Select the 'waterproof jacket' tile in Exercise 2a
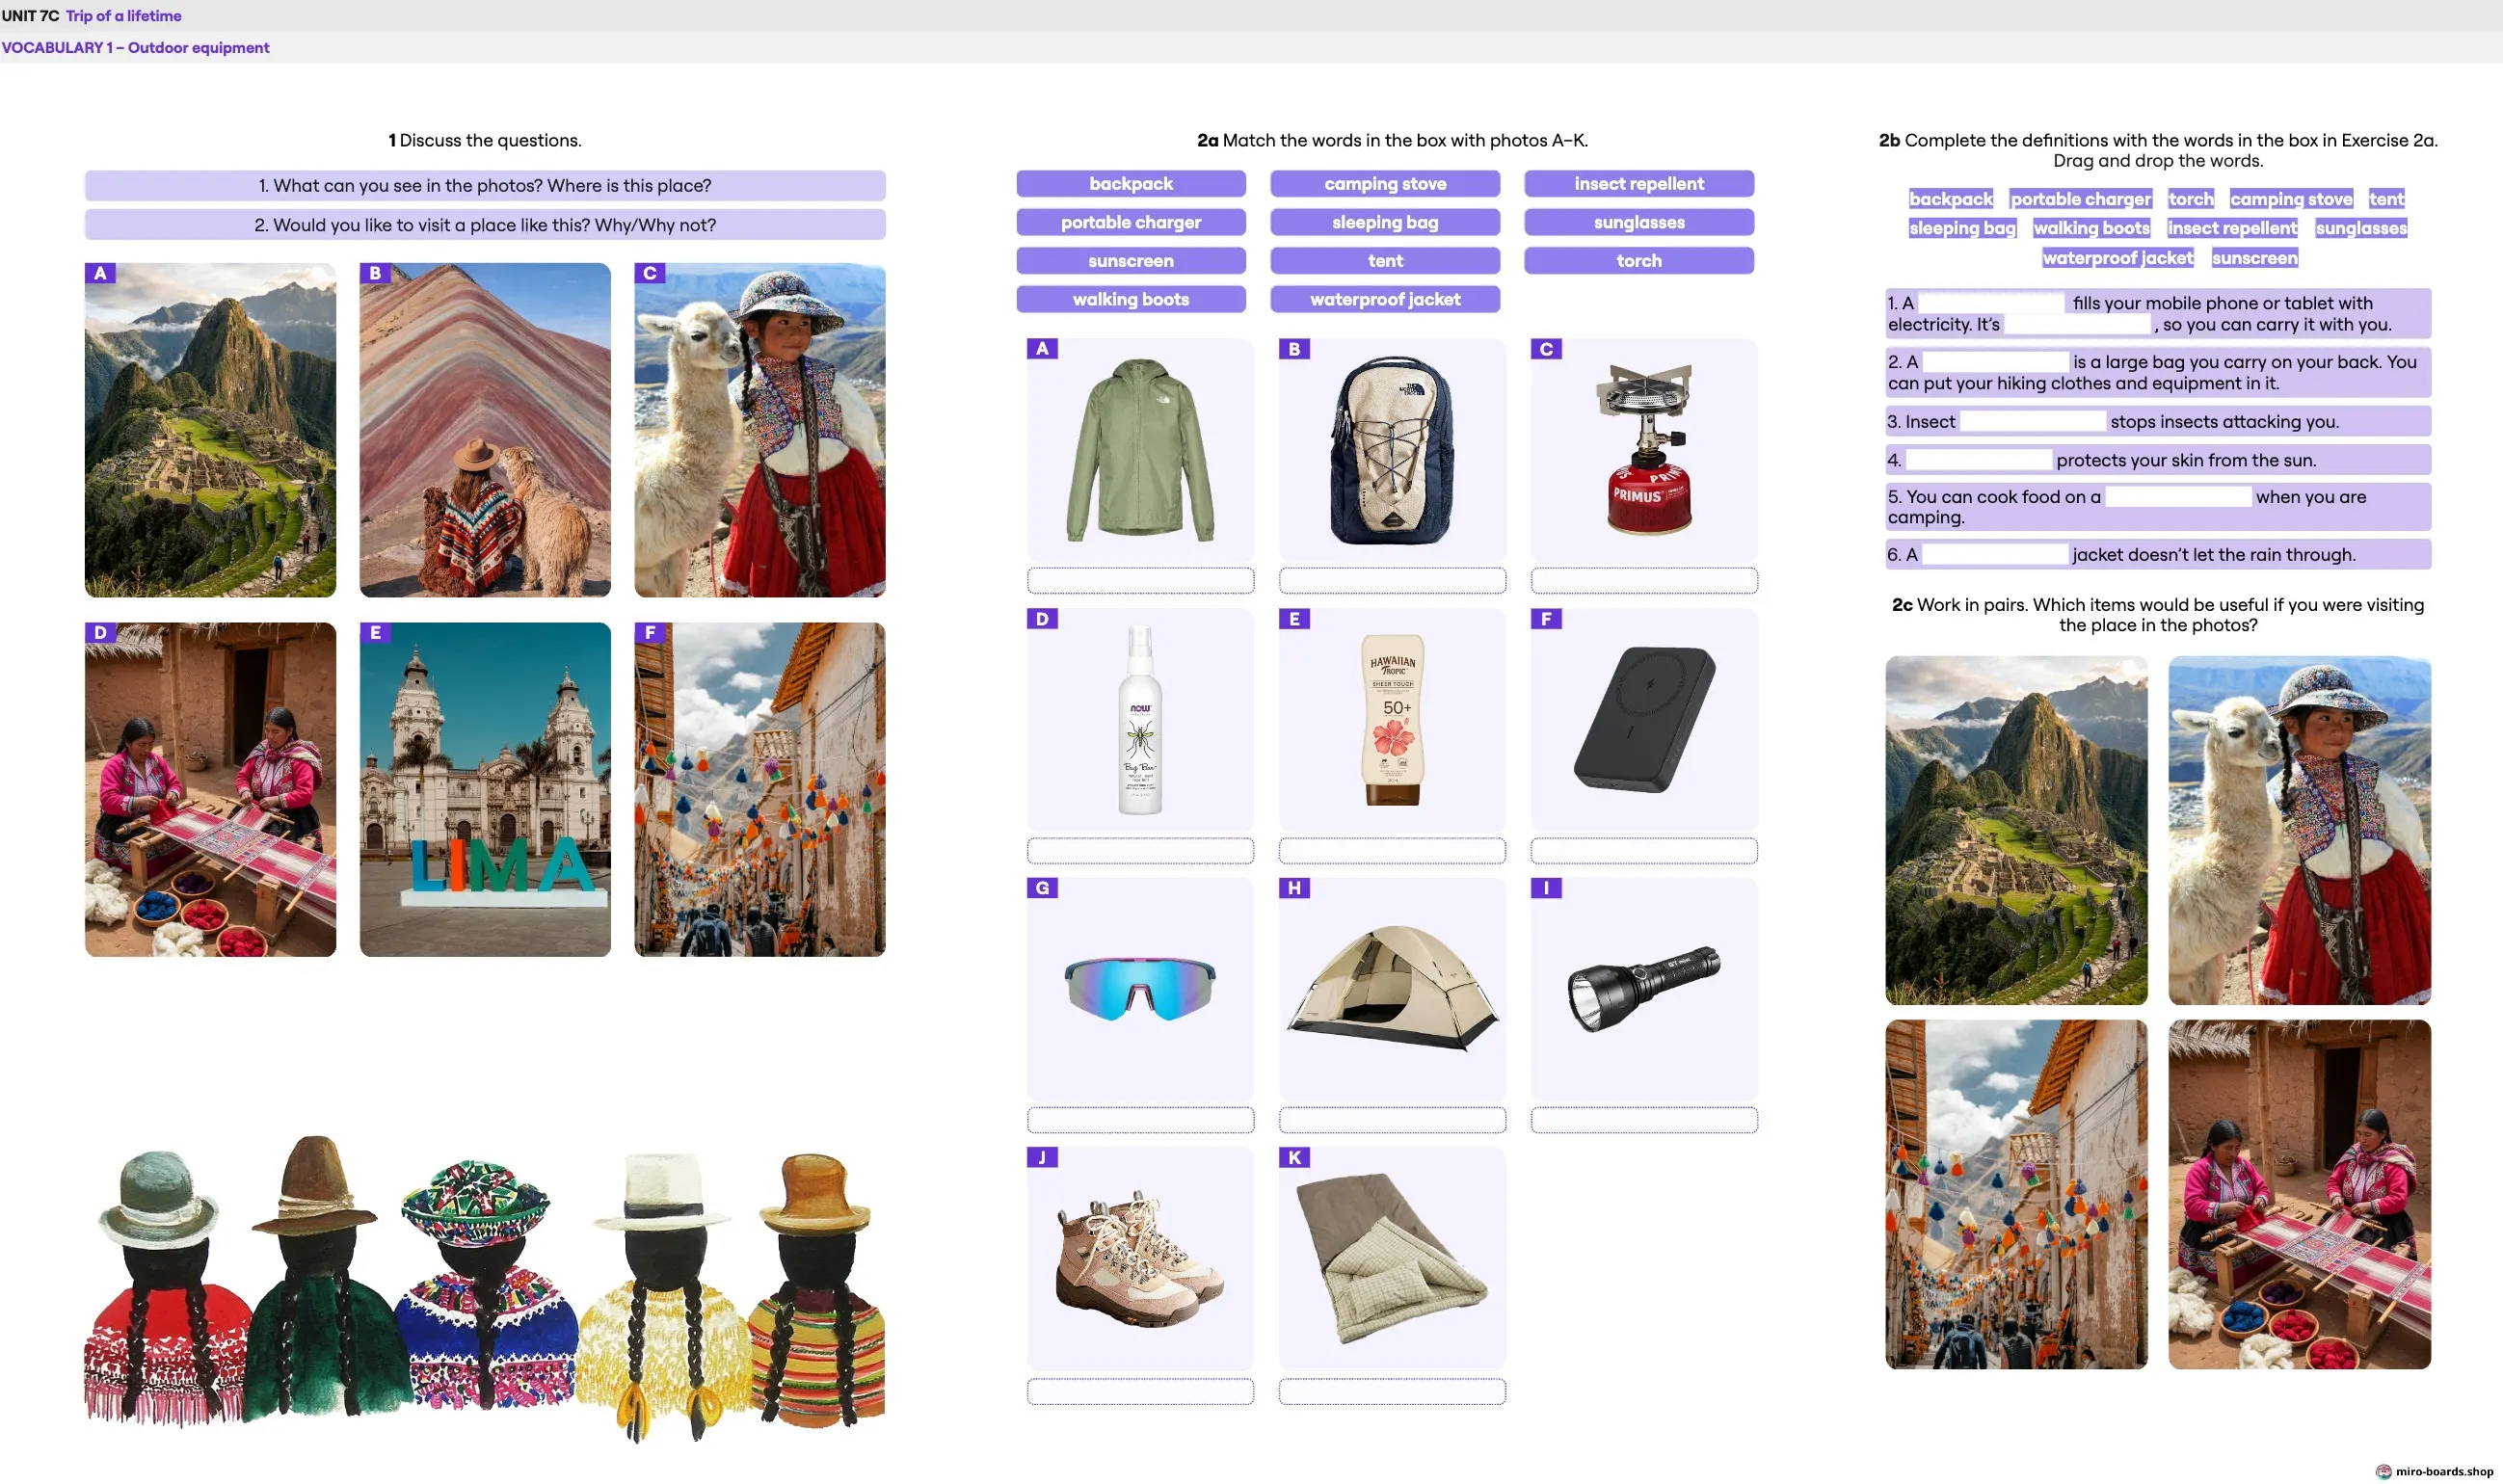 [1384, 299]
